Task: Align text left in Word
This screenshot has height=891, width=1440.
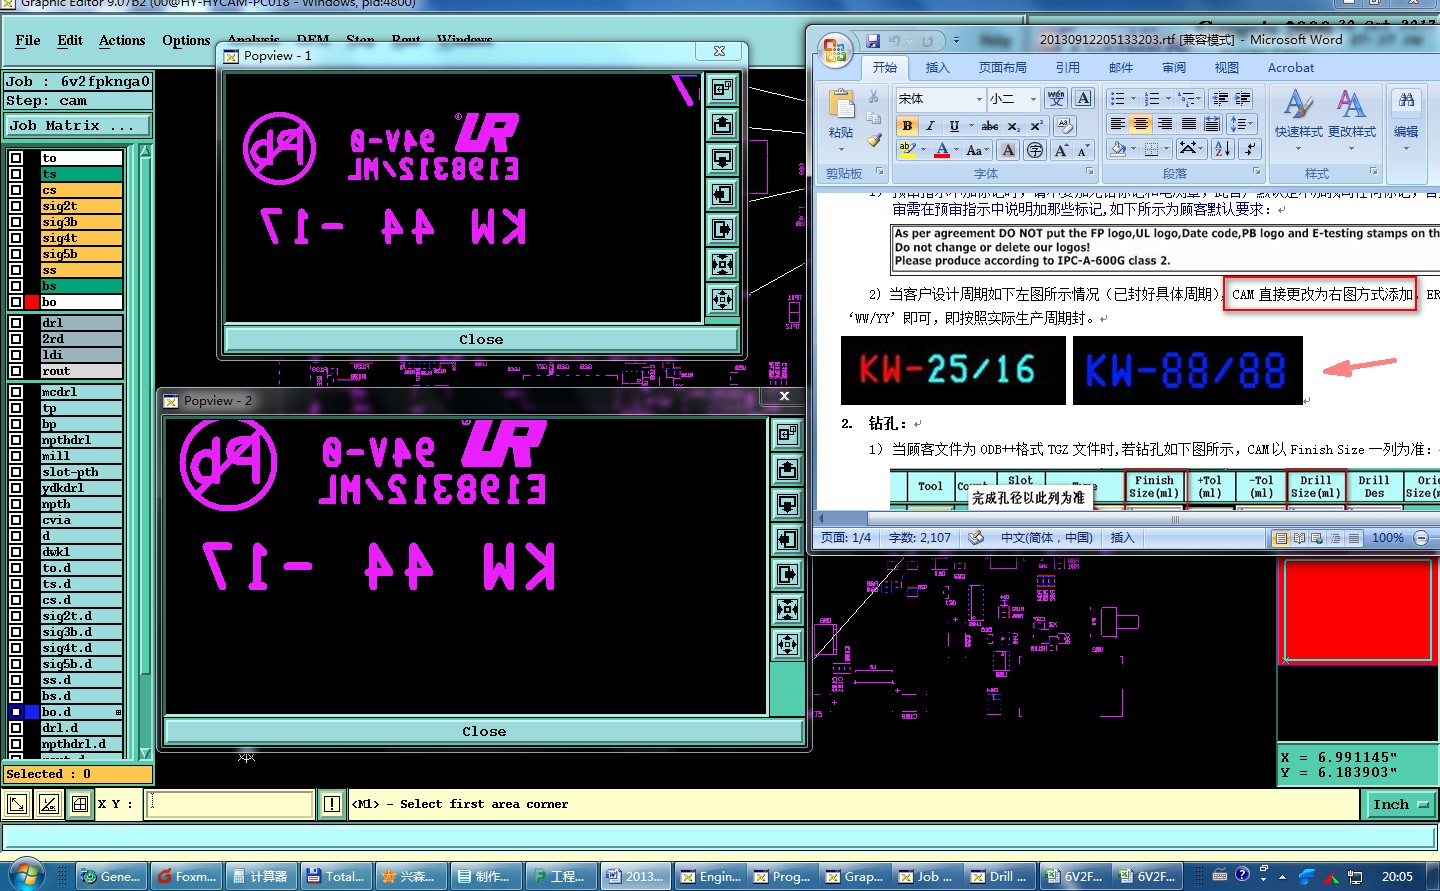Action: click(x=1117, y=124)
